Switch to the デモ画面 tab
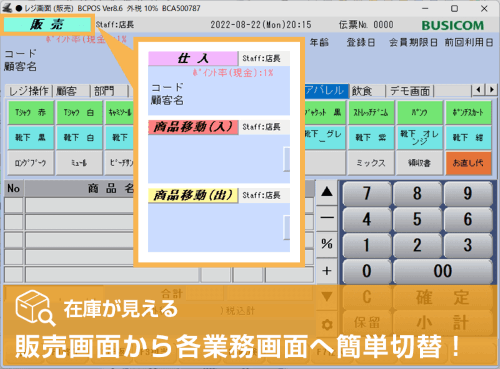Image resolution: width=500 pixels, height=369 pixels. 410,91
